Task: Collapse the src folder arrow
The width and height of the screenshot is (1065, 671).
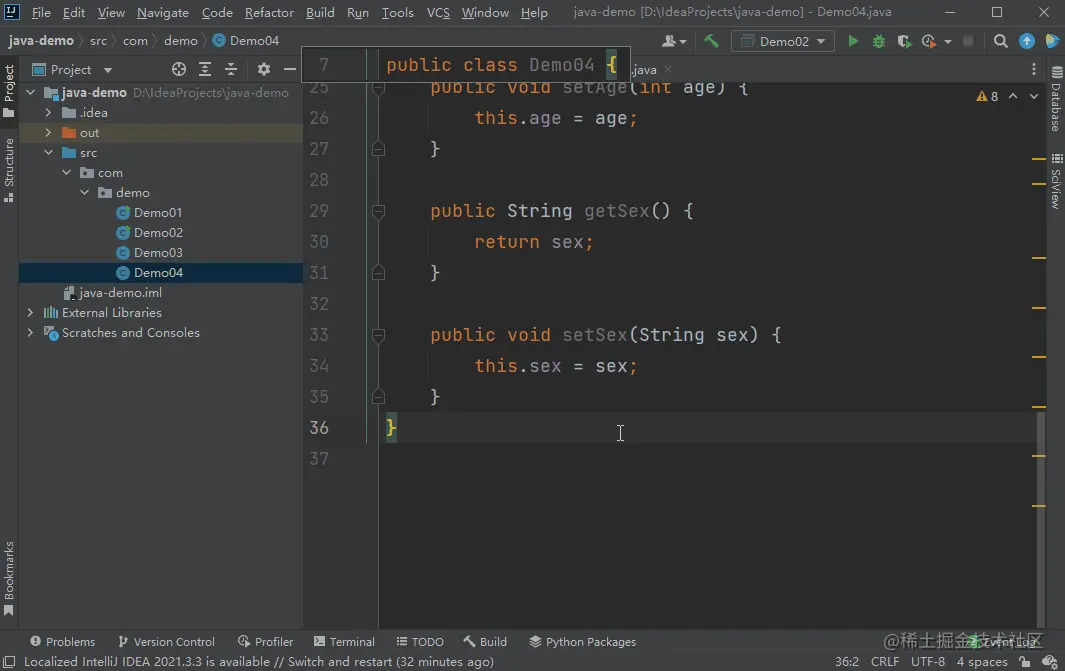Action: click(48, 153)
